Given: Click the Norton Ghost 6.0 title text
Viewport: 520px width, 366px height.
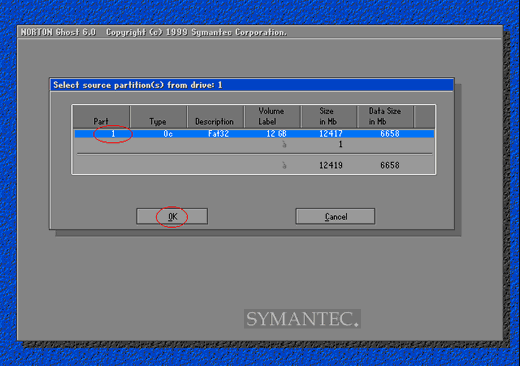Looking at the screenshot, I should tap(58, 32).
